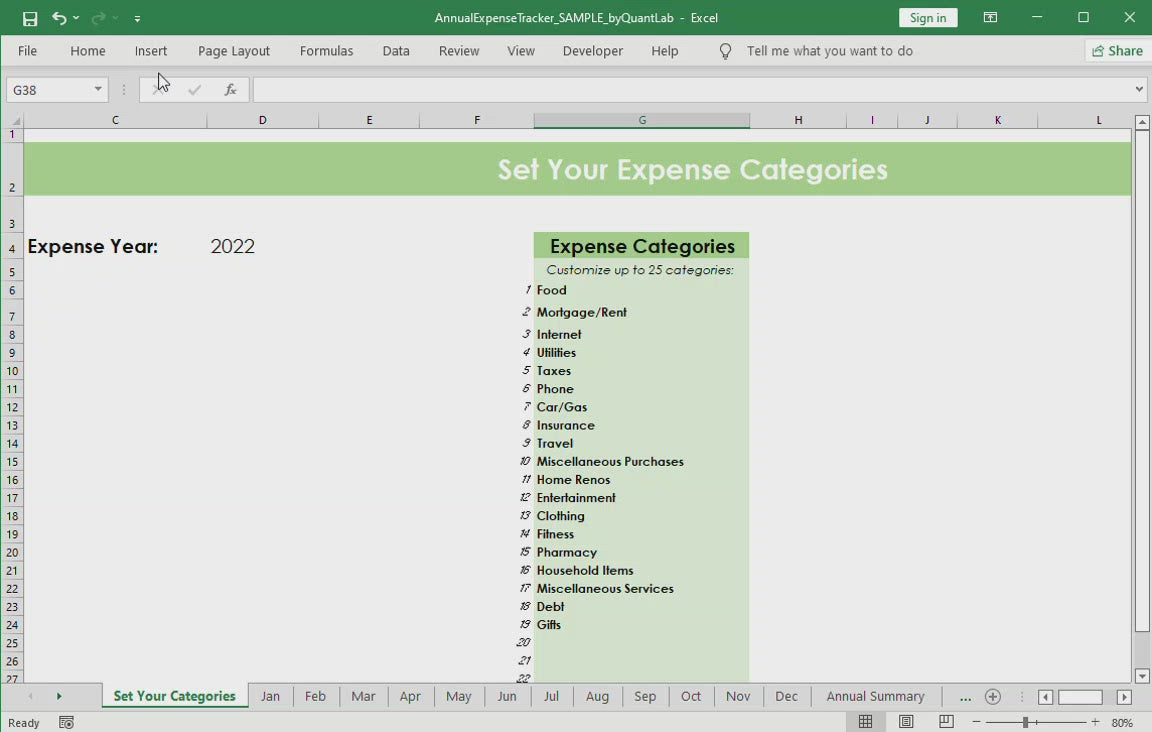
Task: Click the macro recording status bar icon
Action: pos(66,722)
